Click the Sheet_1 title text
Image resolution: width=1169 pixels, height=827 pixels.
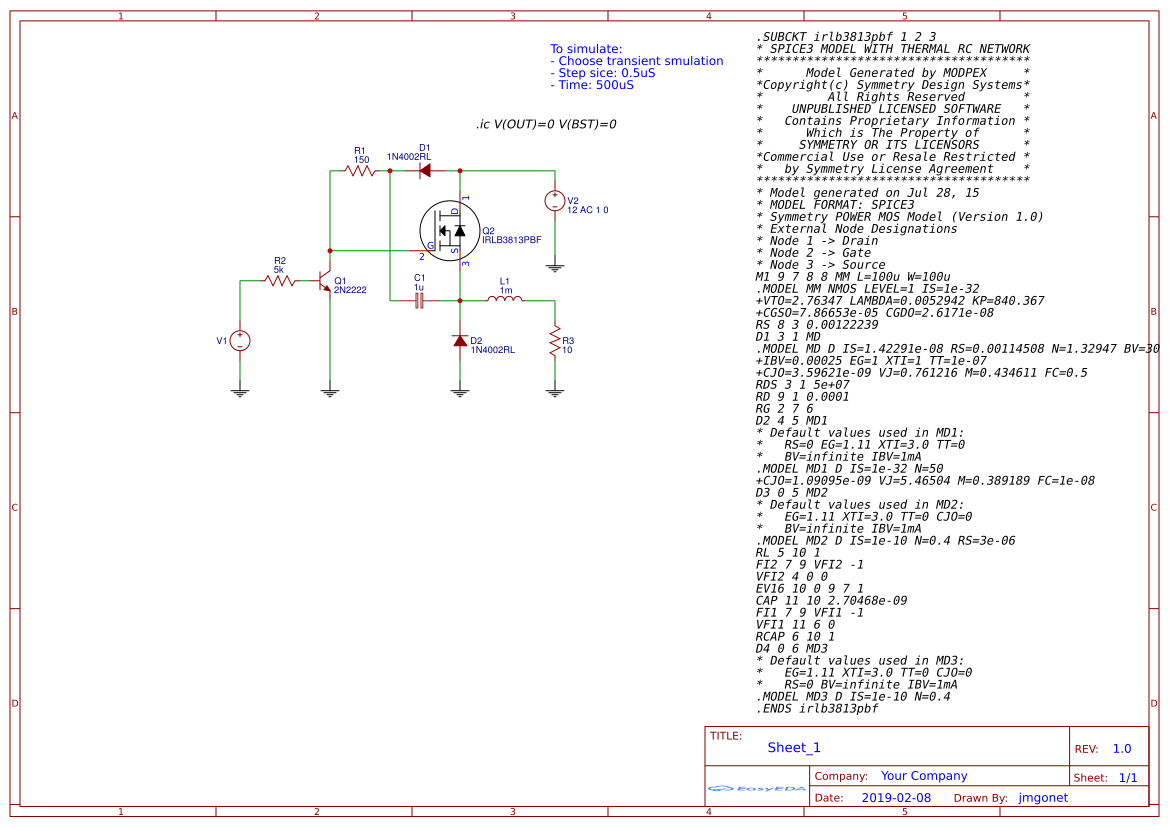click(x=793, y=747)
